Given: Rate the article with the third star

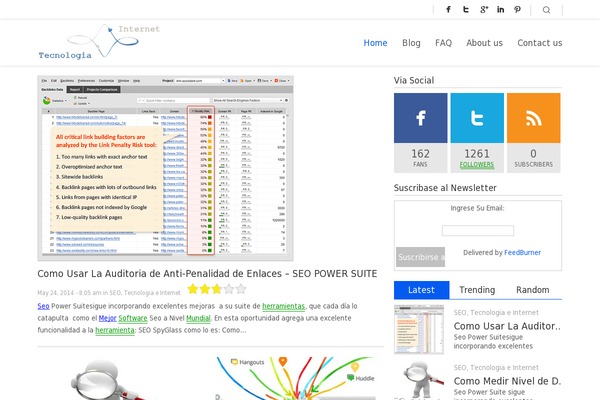Looking at the screenshot, I should (x=217, y=289).
